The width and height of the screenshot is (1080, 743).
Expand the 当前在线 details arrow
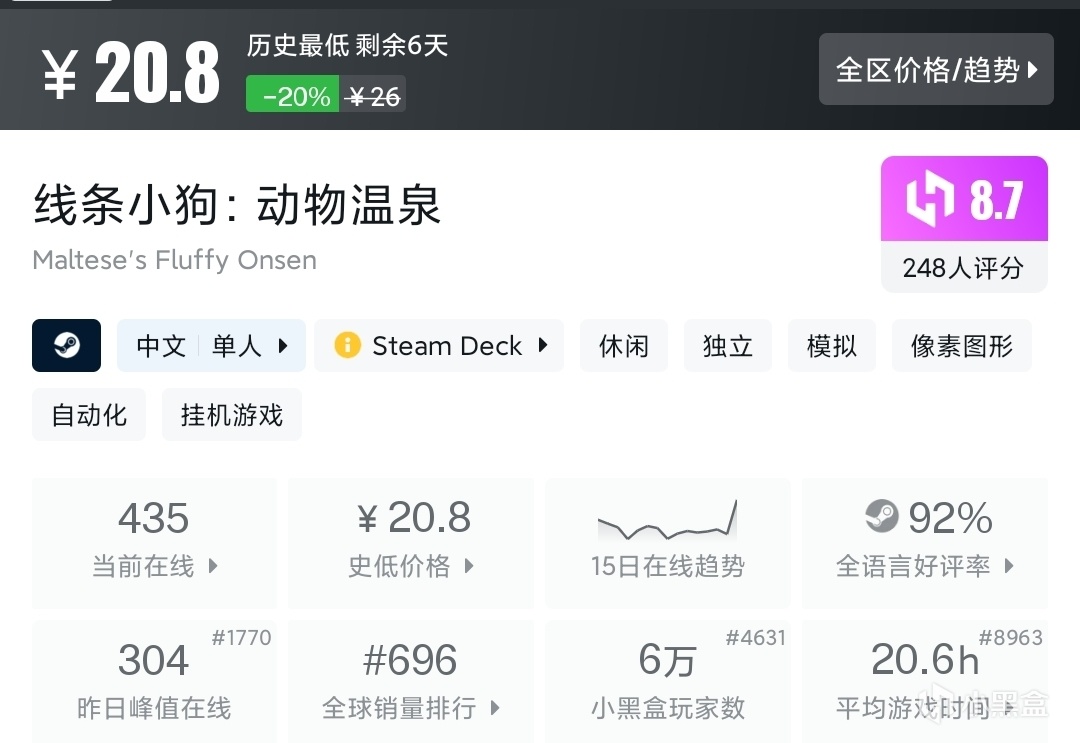213,566
